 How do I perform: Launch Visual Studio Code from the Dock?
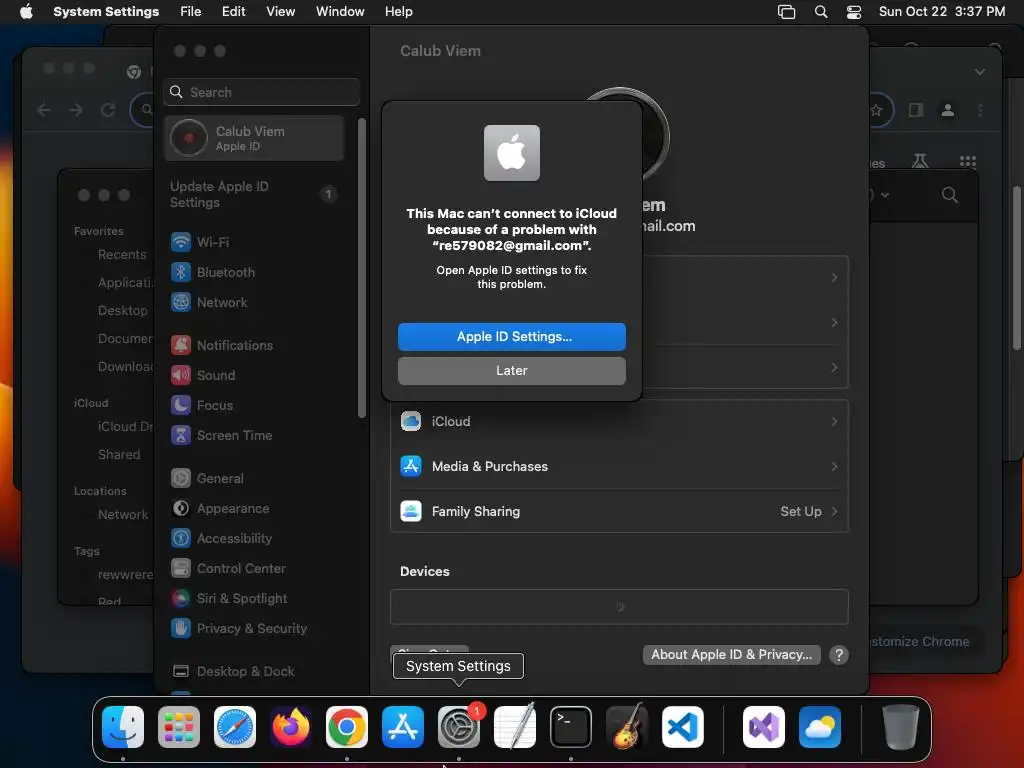point(683,727)
